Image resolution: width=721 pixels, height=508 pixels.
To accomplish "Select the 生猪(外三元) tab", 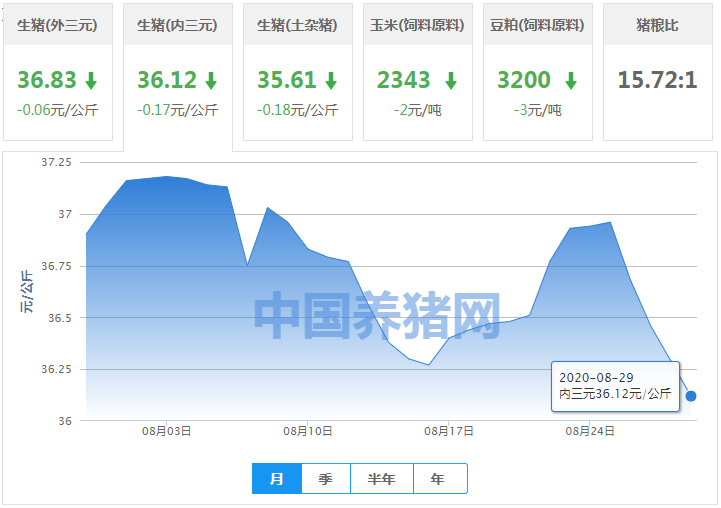I will click(58, 24).
